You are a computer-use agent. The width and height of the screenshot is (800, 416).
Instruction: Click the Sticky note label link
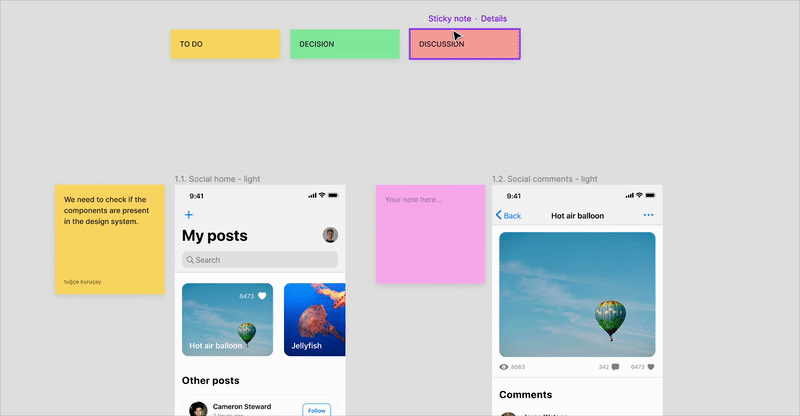pos(449,18)
